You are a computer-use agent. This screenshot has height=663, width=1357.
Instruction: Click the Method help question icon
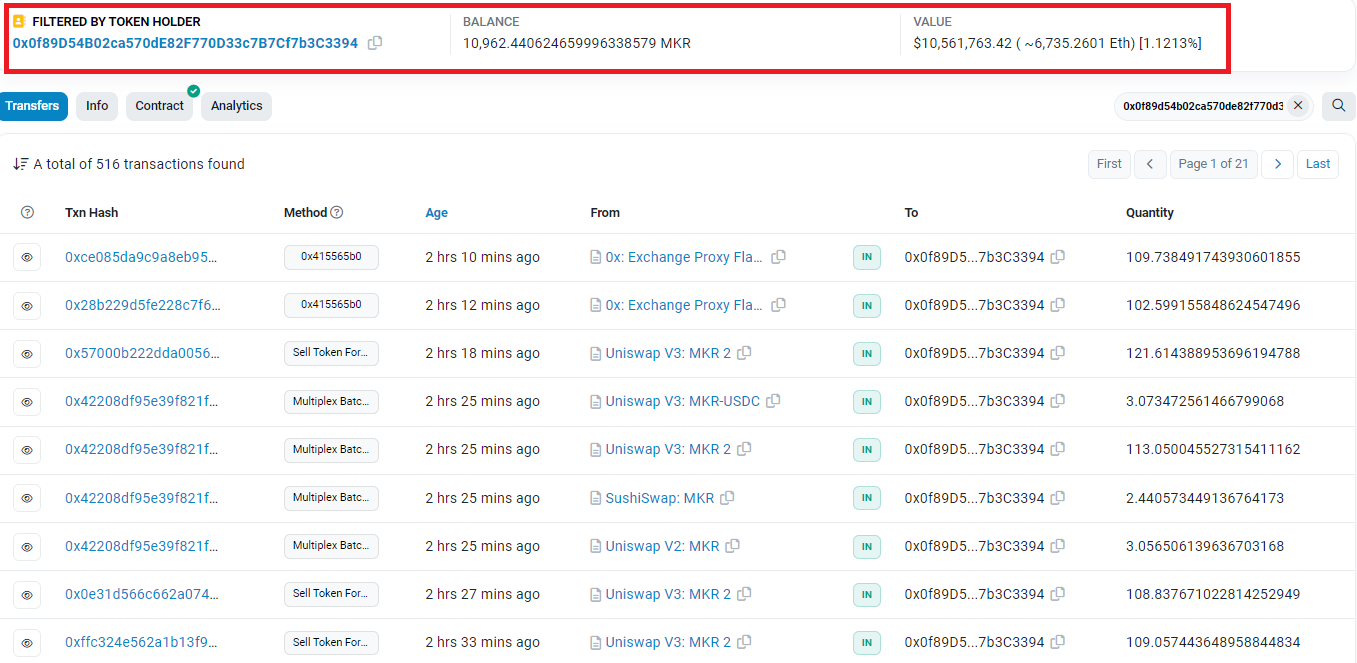pos(337,212)
